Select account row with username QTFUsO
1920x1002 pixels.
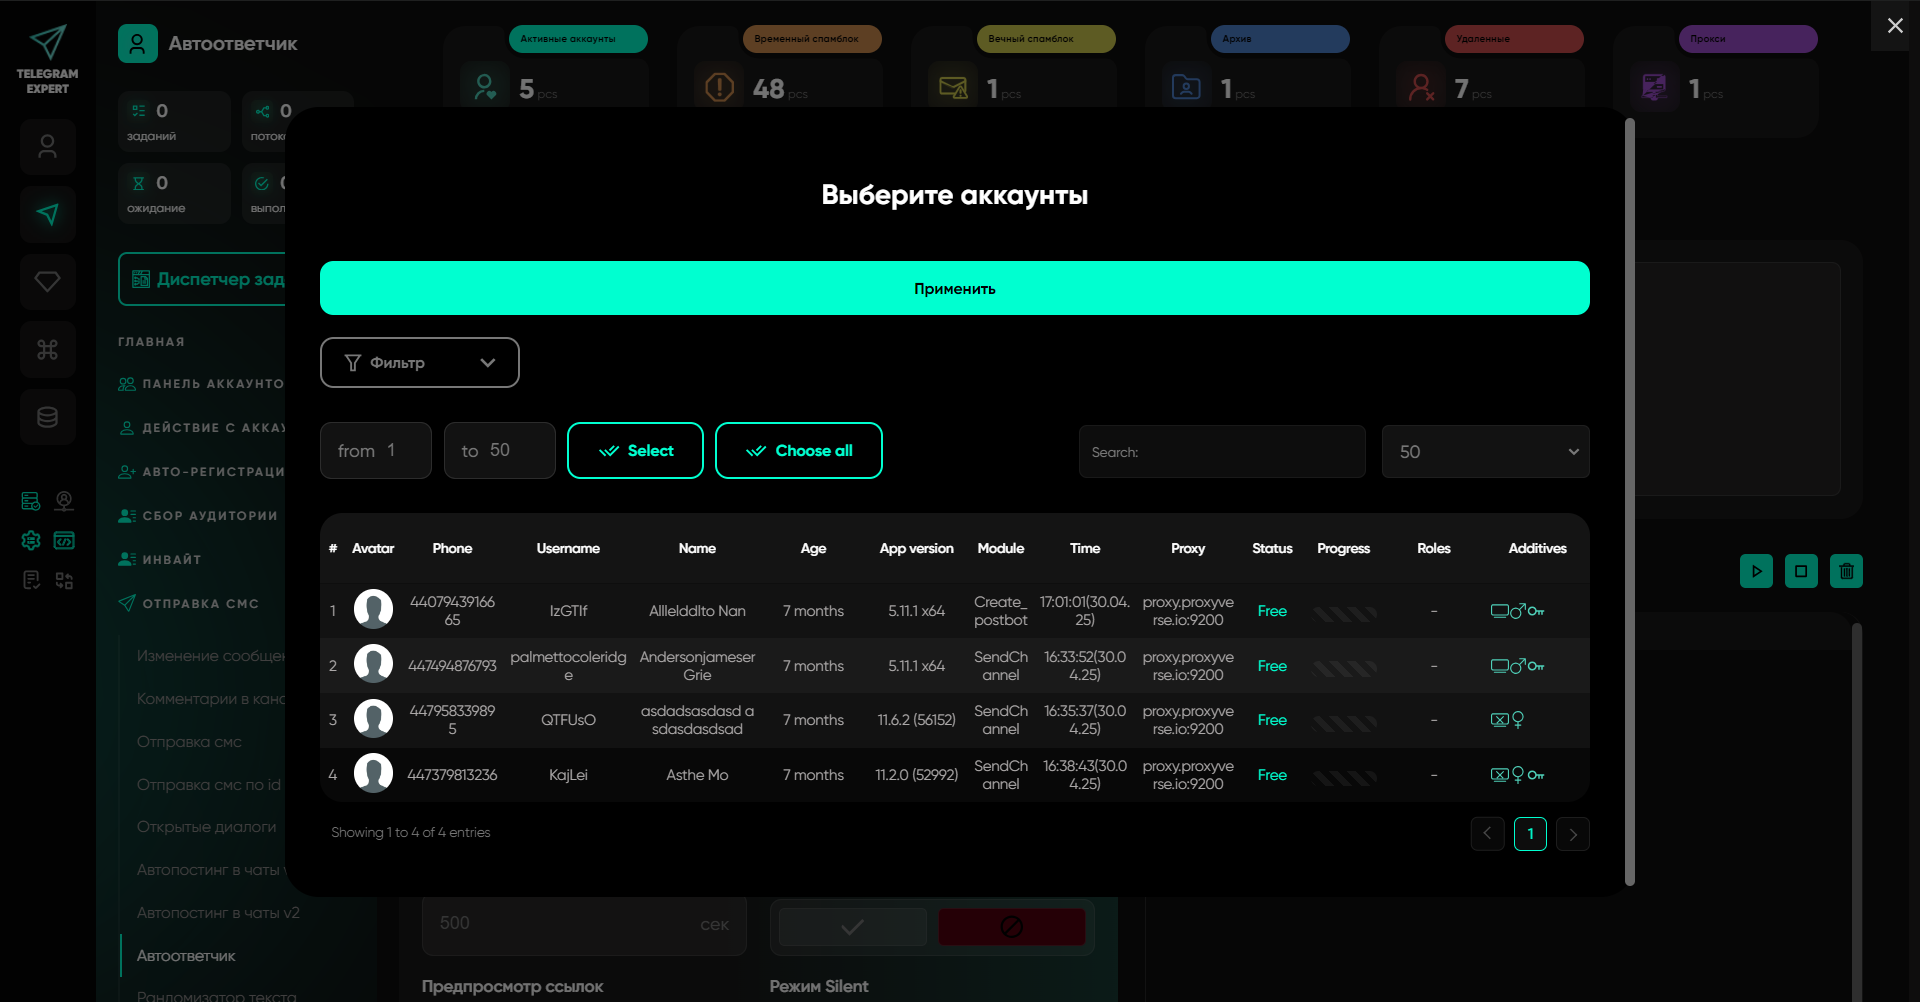click(568, 720)
